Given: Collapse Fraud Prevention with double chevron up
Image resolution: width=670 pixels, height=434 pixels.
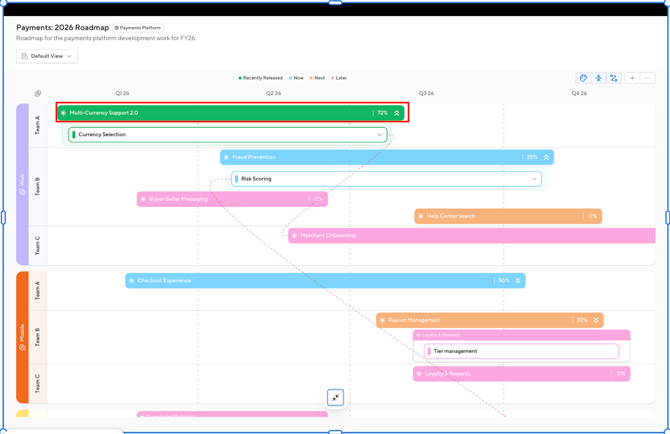Looking at the screenshot, I should point(546,157).
